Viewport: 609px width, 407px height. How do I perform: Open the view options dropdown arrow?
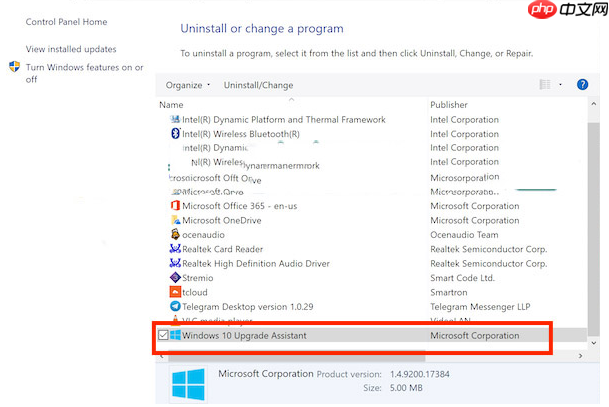pos(560,84)
